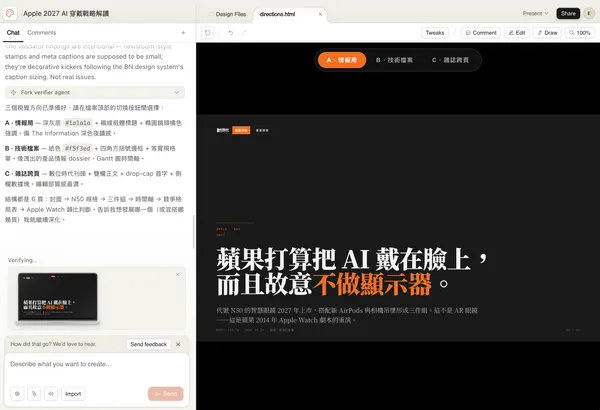Click the Import button
Image resolution: width=600 pixels, height=410 pixels.
pos(73,394)
